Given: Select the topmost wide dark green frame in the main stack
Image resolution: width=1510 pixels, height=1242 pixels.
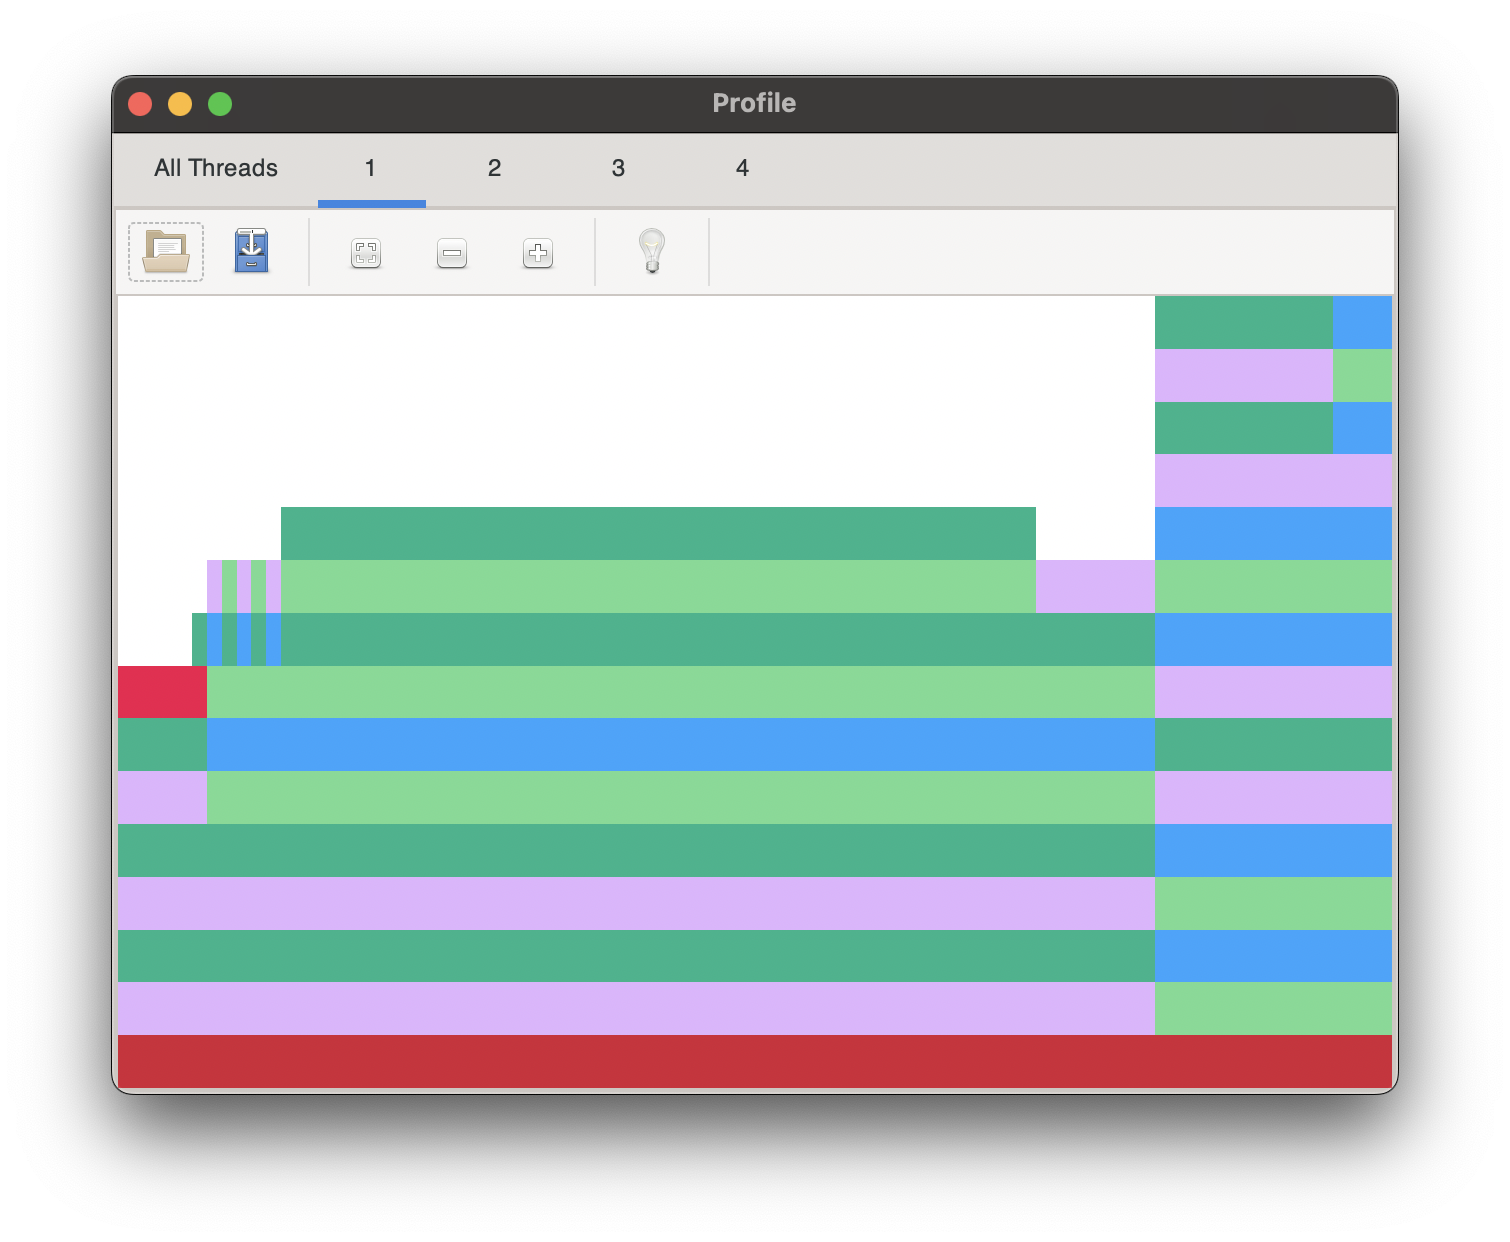Looking at the screenshot, I should click(658, 533).
